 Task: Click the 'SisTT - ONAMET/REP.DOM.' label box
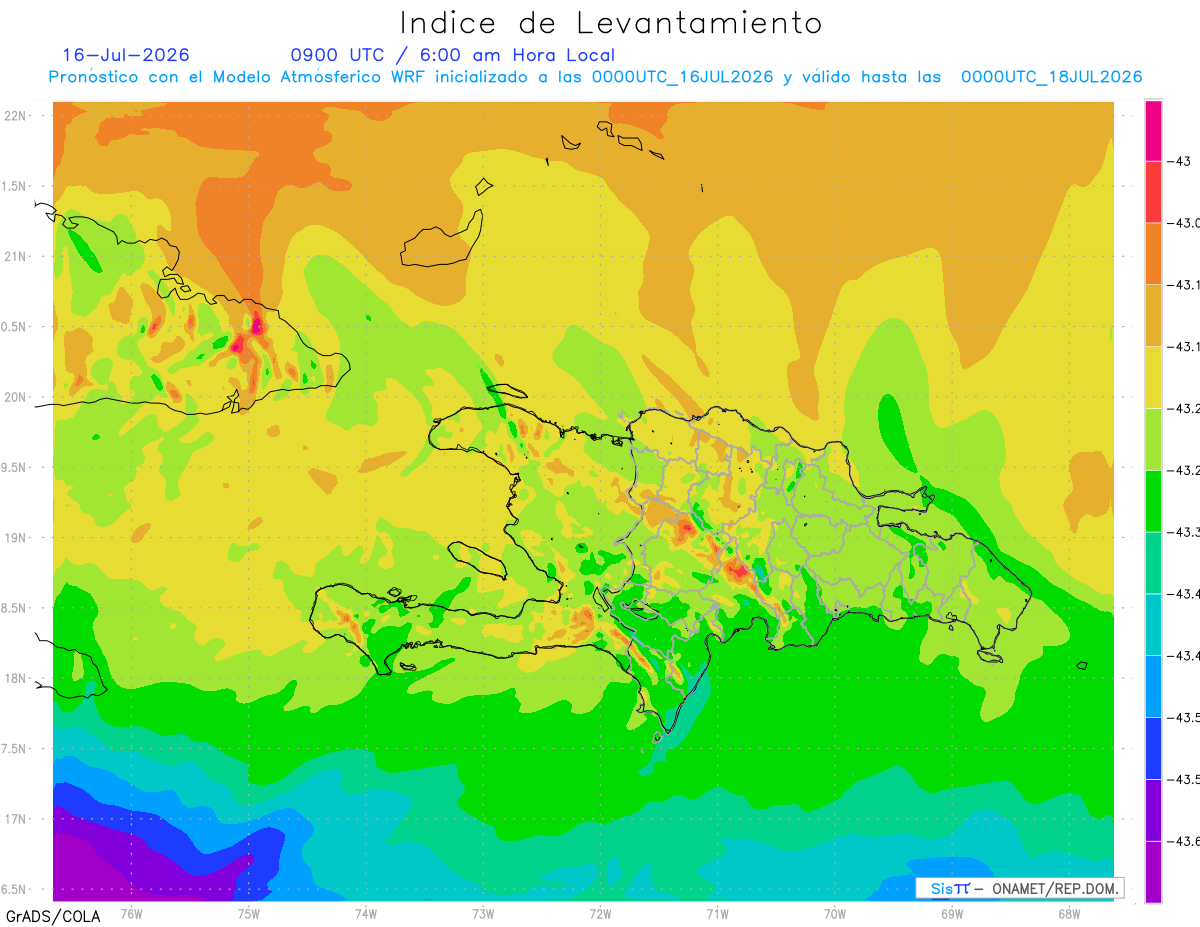pyautogui.click(x=1019, y=888)
